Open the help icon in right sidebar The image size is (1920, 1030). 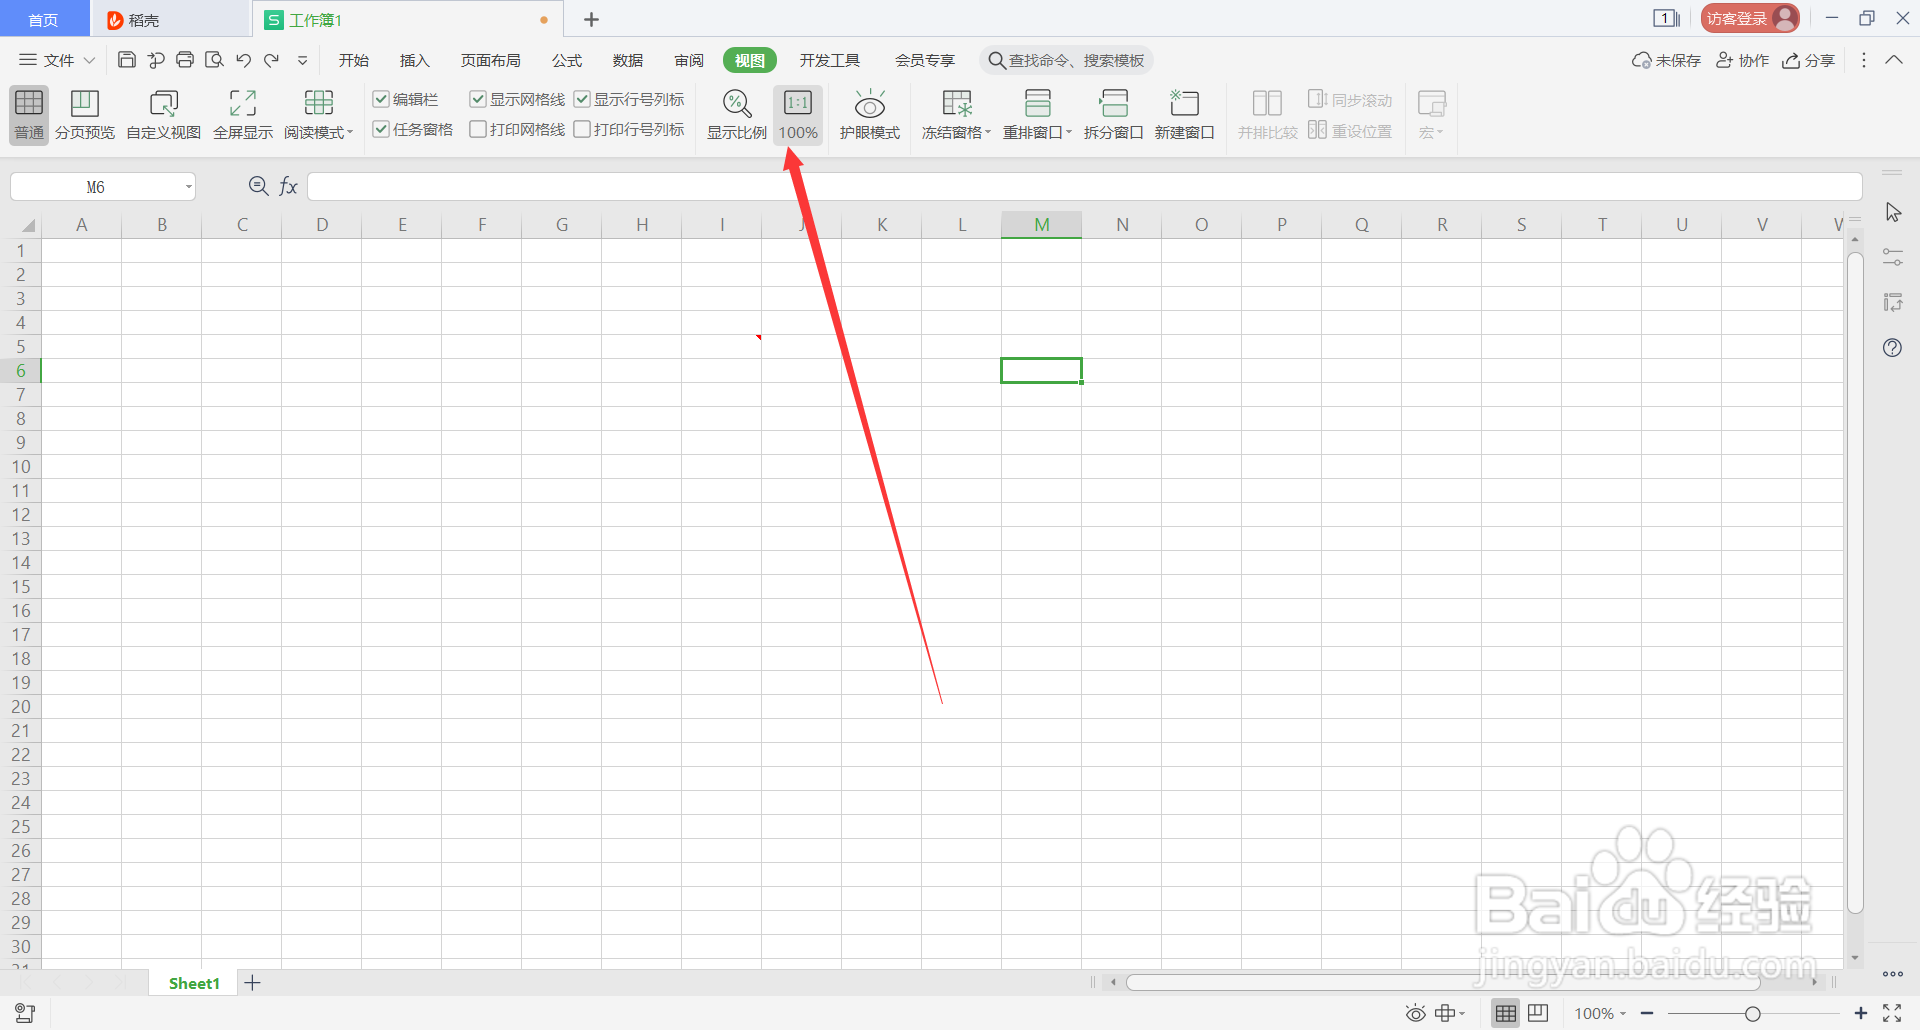click(1892, 348)
